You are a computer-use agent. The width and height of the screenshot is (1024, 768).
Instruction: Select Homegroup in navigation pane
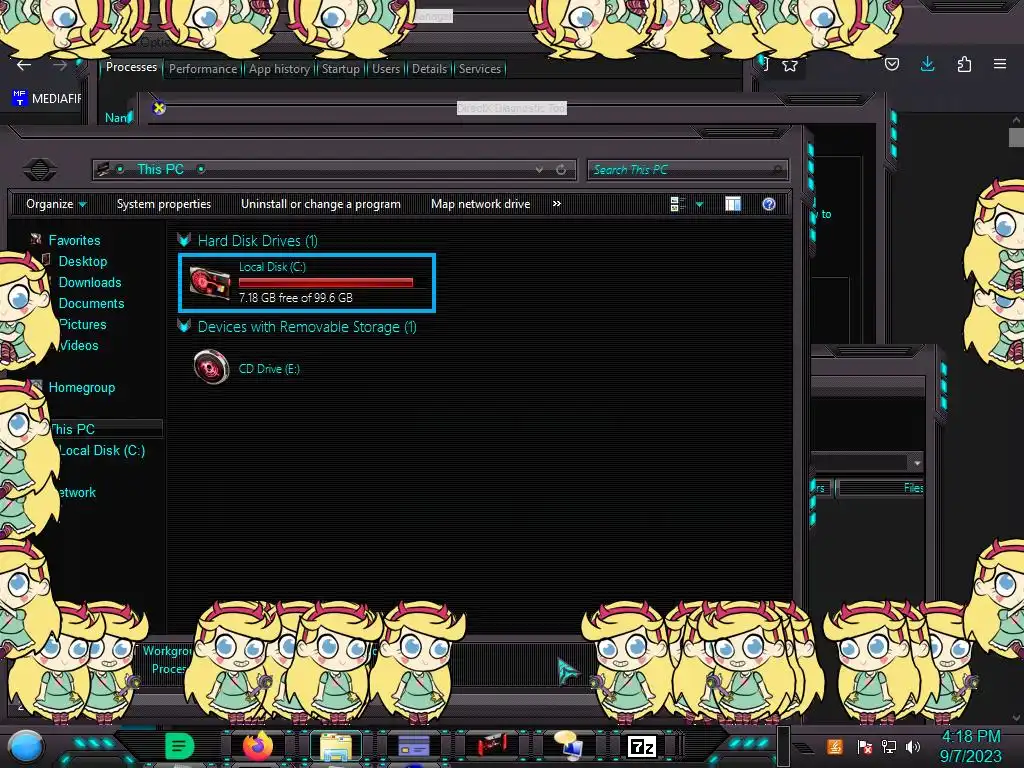point(82,387)
